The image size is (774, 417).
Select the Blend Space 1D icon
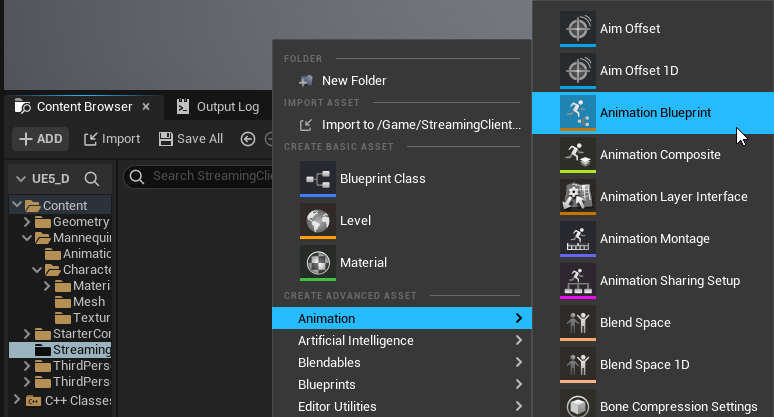(x=577, y=363)
